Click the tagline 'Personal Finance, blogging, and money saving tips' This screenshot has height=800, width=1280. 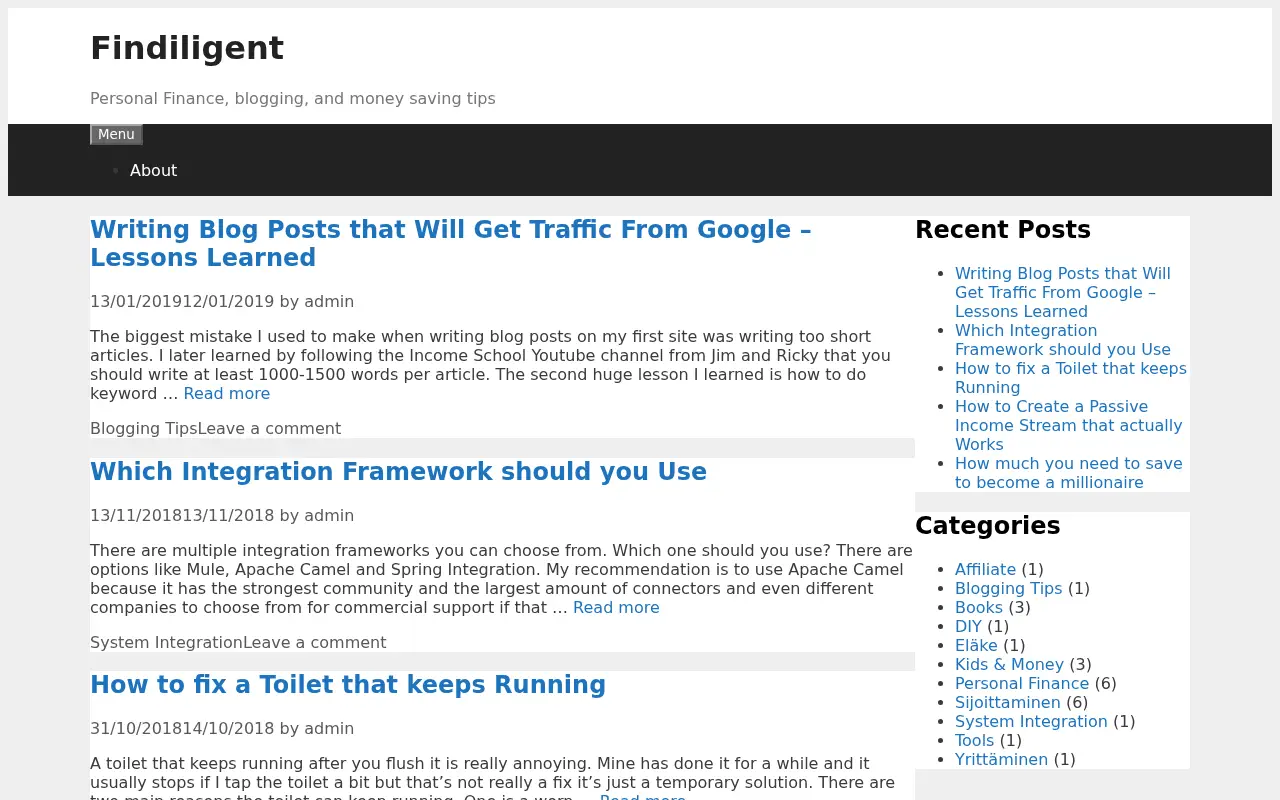[292, 98]
